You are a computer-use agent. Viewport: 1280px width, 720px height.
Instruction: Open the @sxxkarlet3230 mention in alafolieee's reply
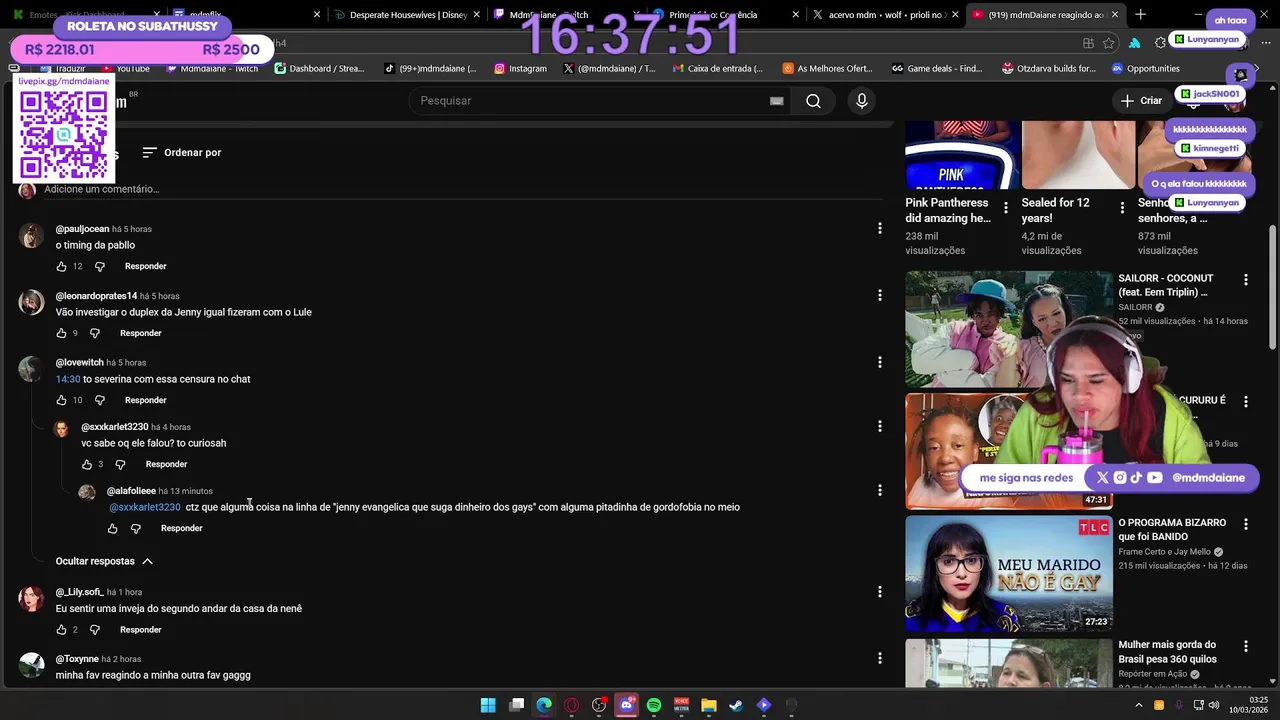click(145, 507)
